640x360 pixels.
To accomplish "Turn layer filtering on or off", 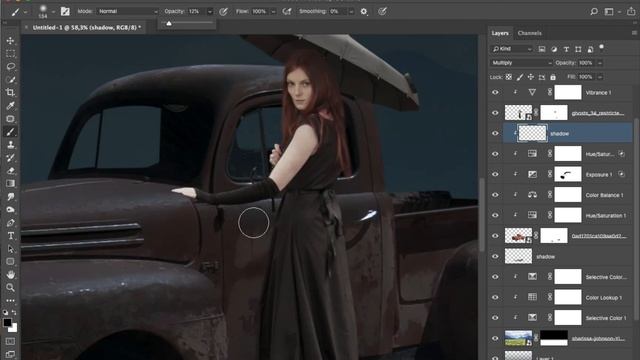I will click(x=601, y=47).
